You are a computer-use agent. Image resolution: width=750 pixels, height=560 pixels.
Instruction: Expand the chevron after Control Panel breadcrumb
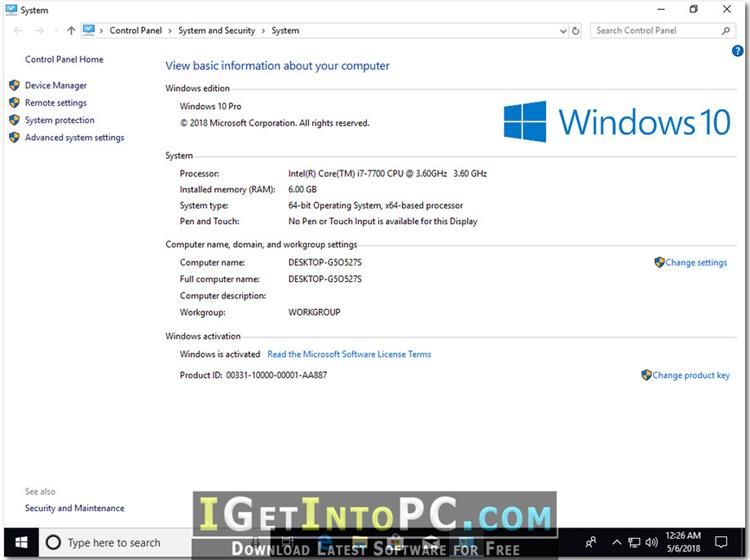click(170, 31)
